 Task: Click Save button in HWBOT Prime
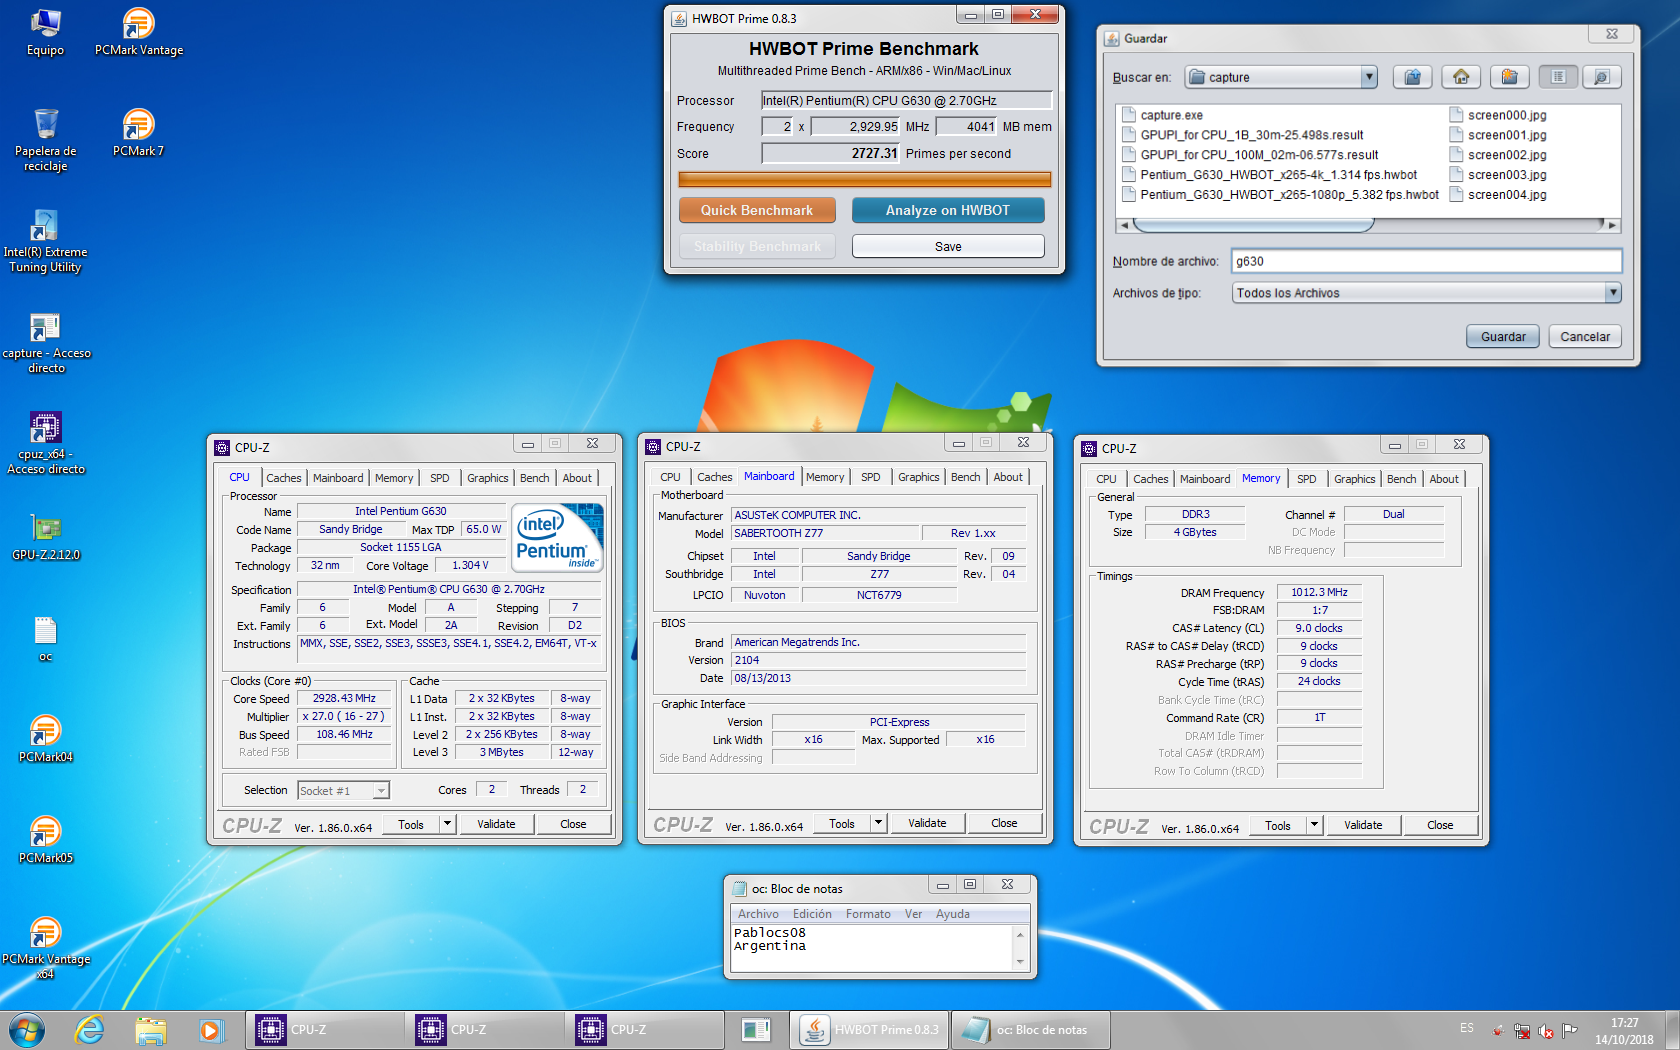coord(948,246)
